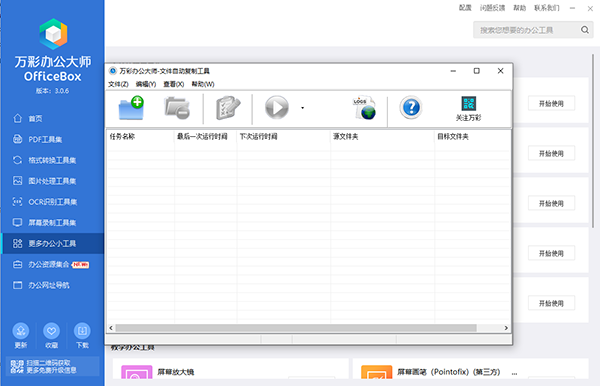Click the run task play button
This screenshot has width=600, height=386.
pos(277,107)
